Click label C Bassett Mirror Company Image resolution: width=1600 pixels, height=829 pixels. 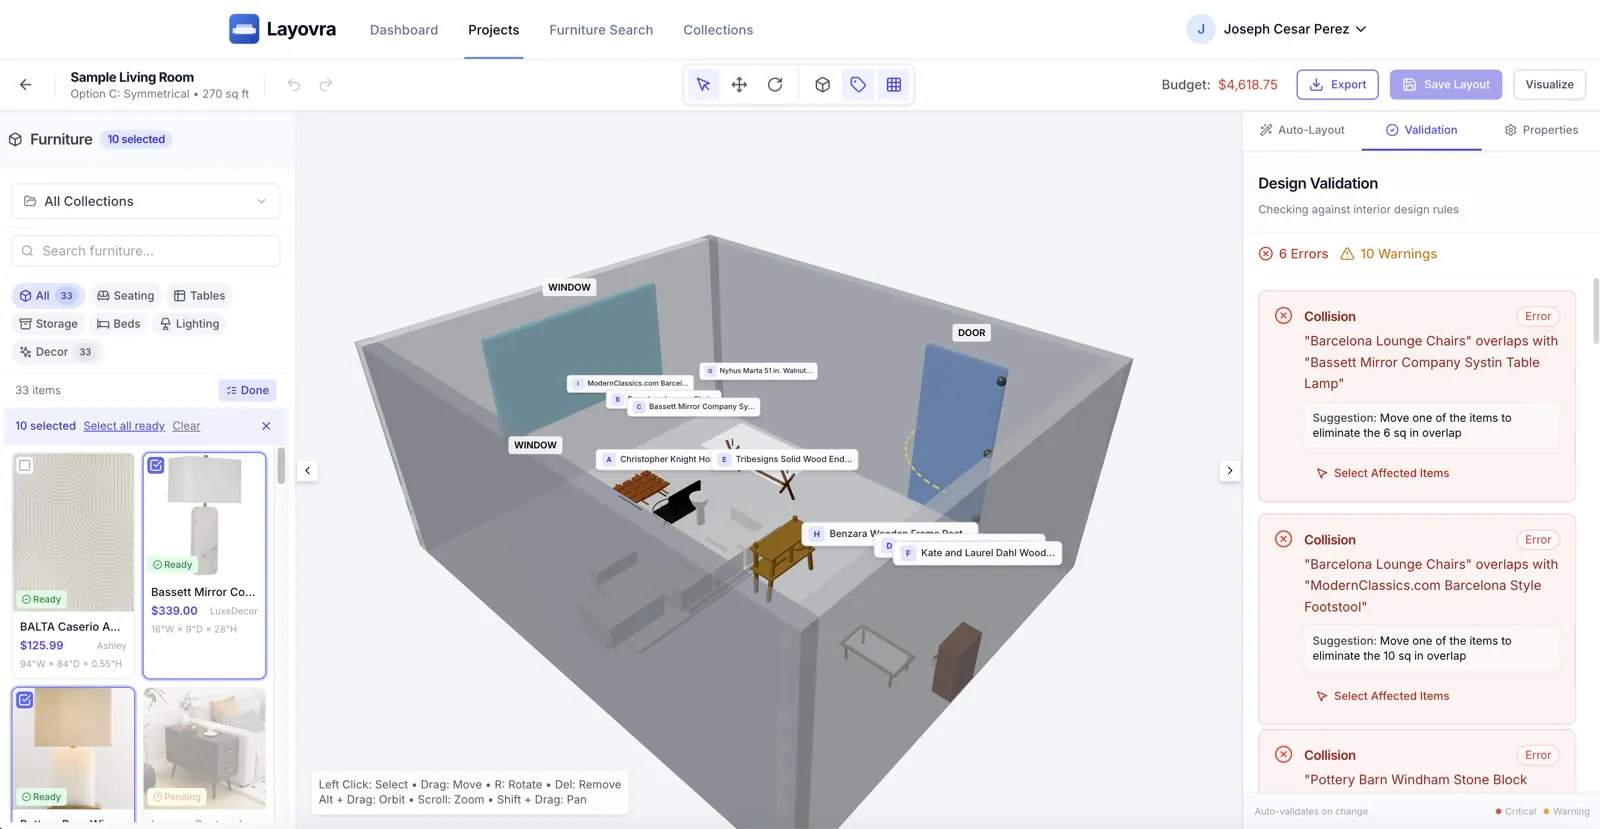click(x=694, y=407)
